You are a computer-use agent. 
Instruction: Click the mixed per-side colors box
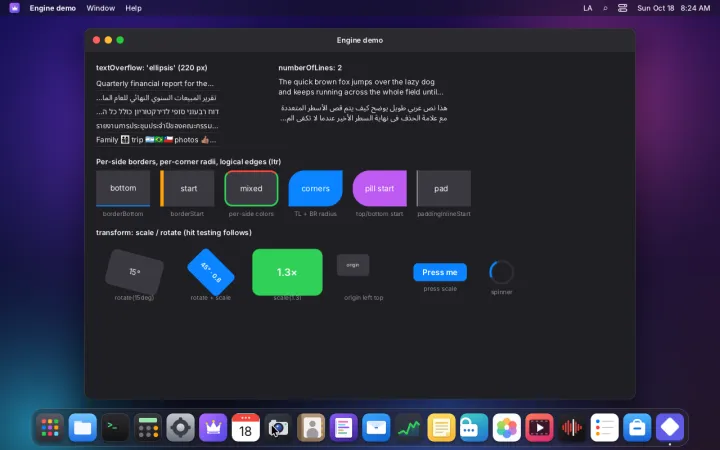click(251, 188)
